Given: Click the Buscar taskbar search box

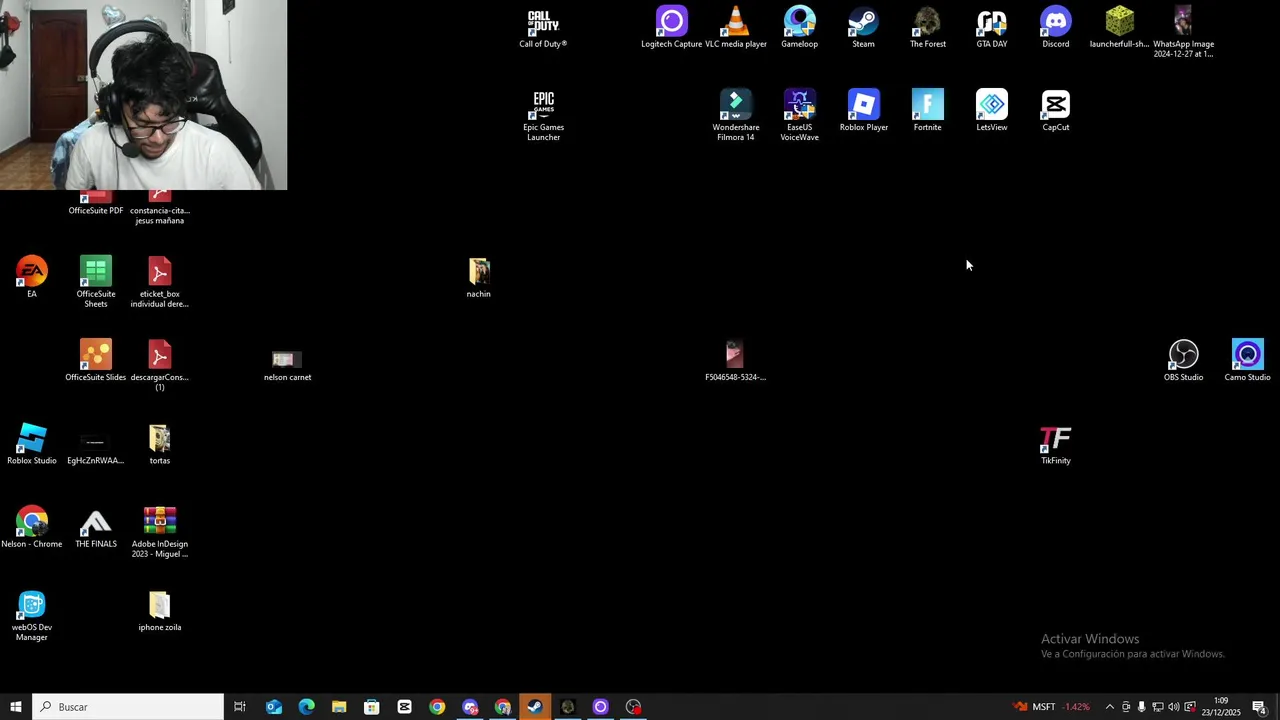Looking at the screenshot, I should tap(128, 707).
